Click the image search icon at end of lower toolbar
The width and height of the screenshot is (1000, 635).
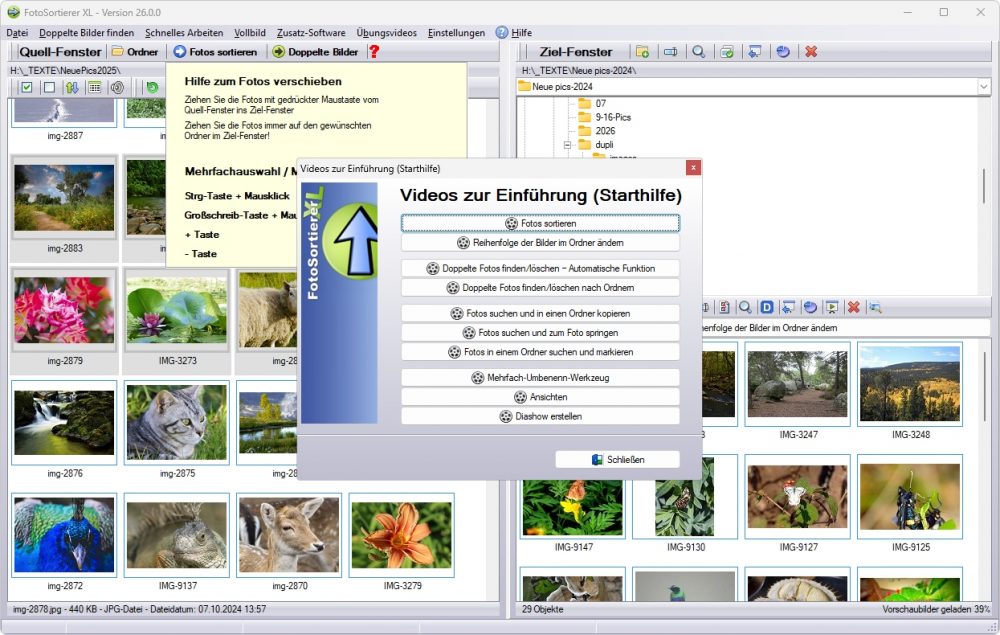[x=875, y=307]
